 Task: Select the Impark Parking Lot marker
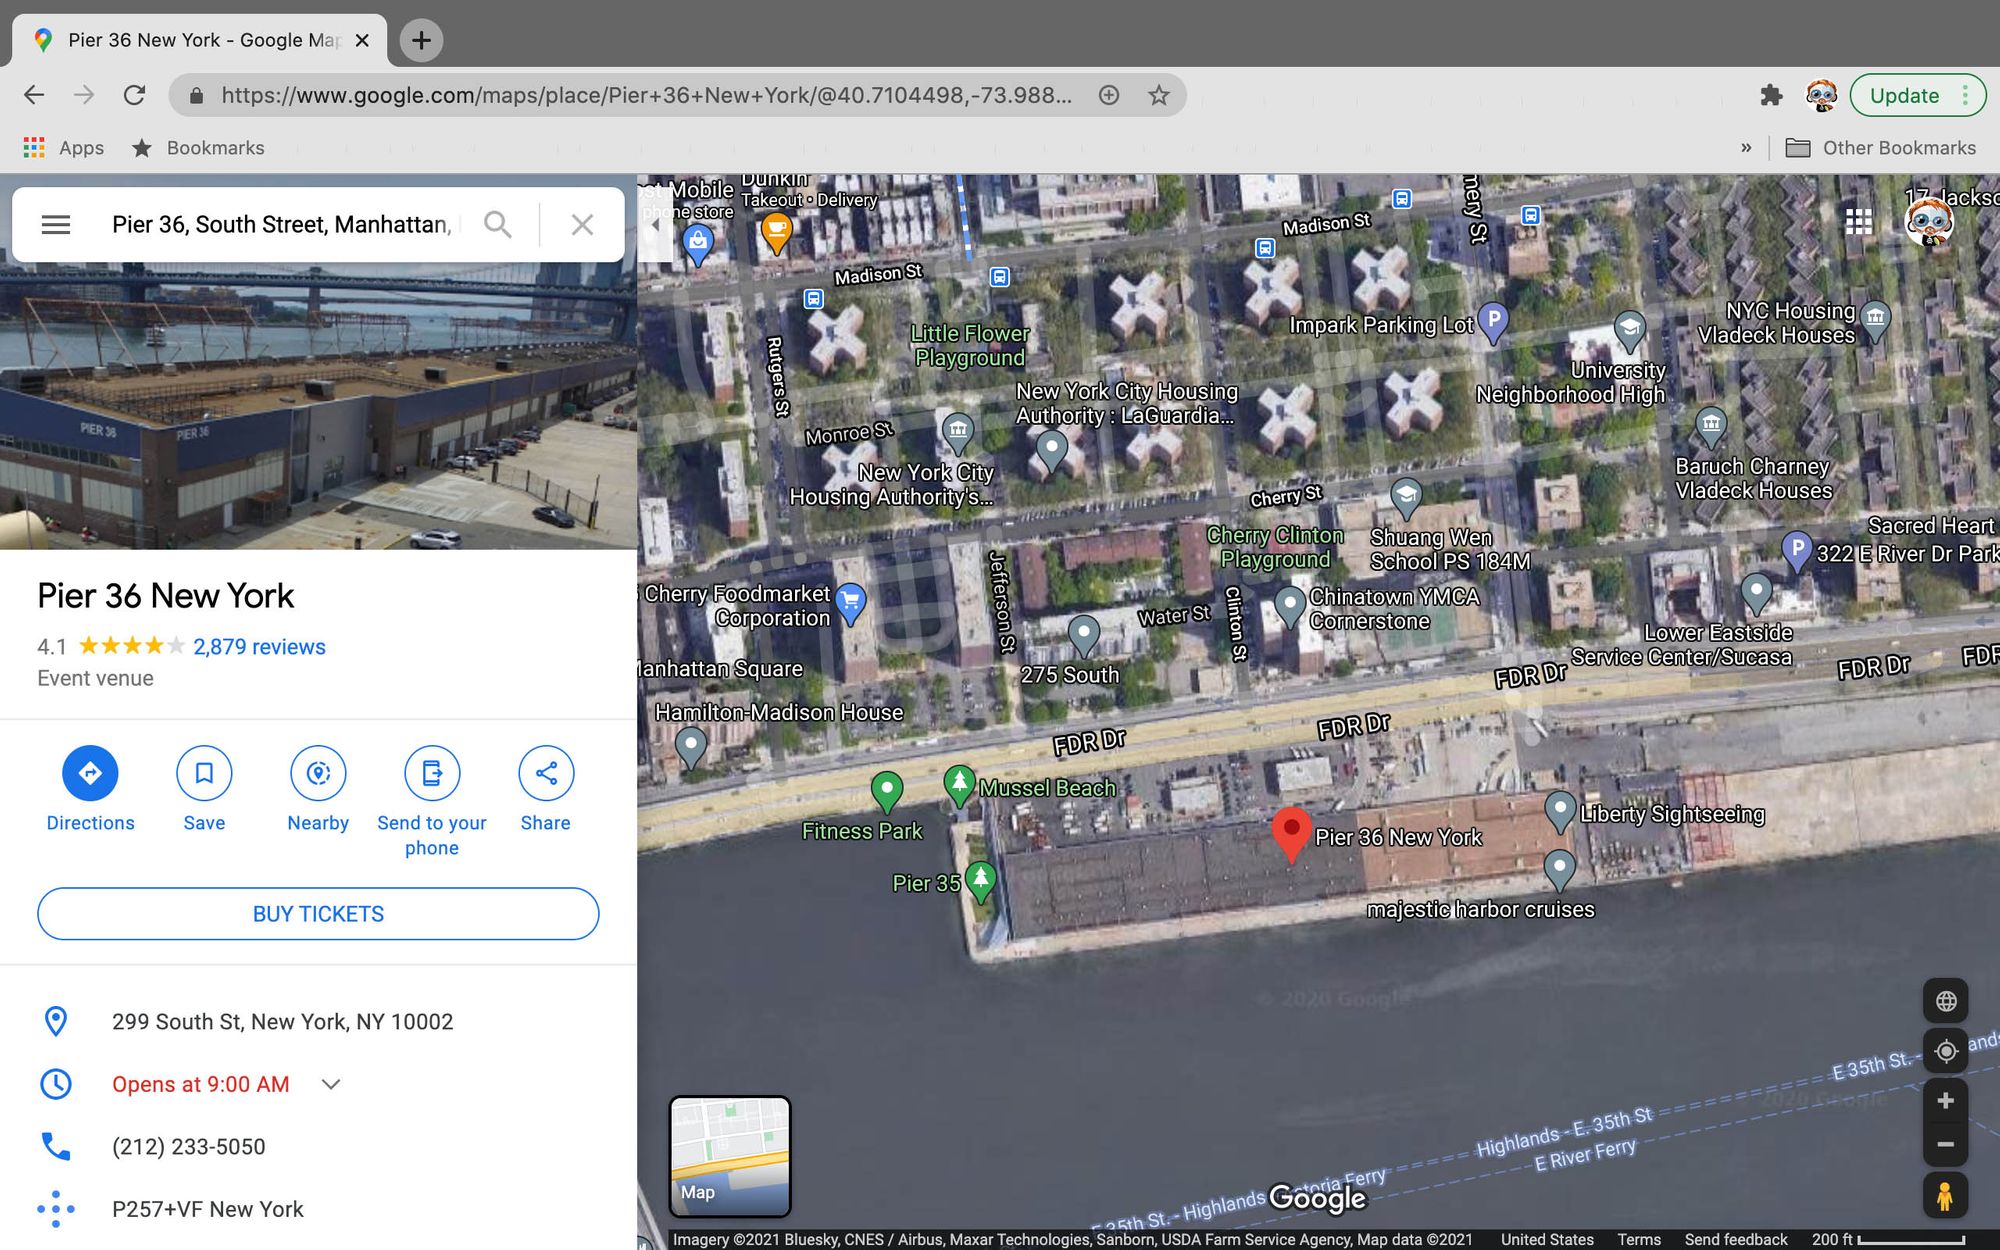pos(1493,322)
